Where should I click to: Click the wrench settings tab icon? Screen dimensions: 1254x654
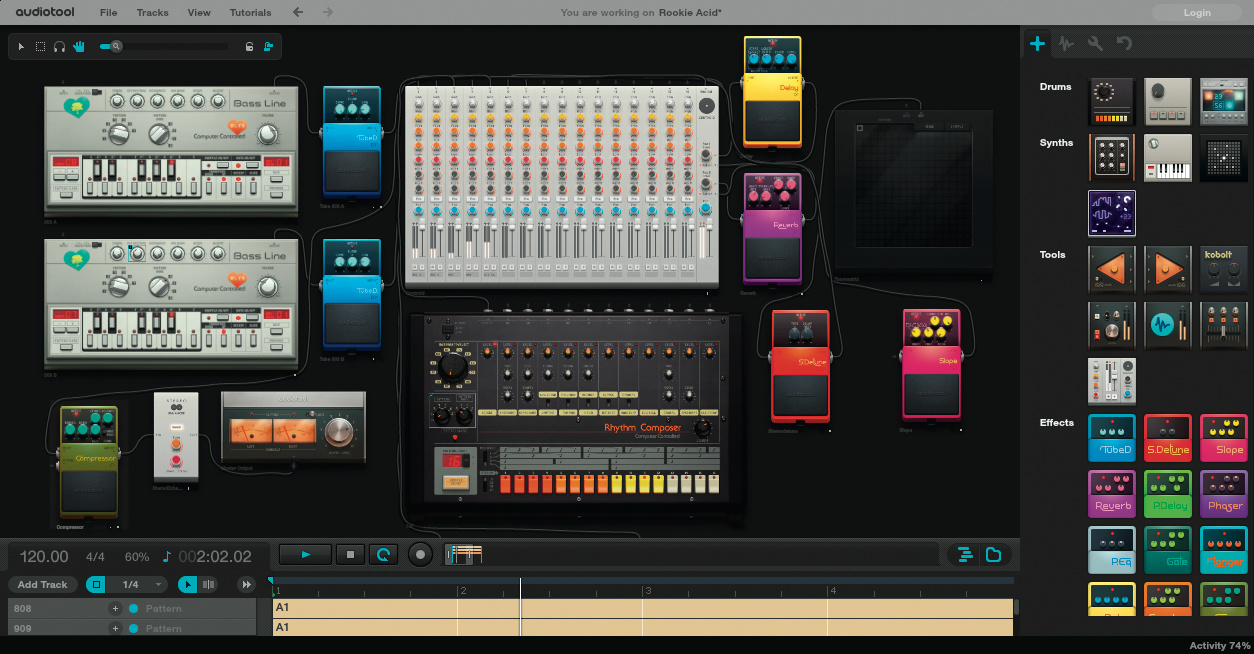1095,43
